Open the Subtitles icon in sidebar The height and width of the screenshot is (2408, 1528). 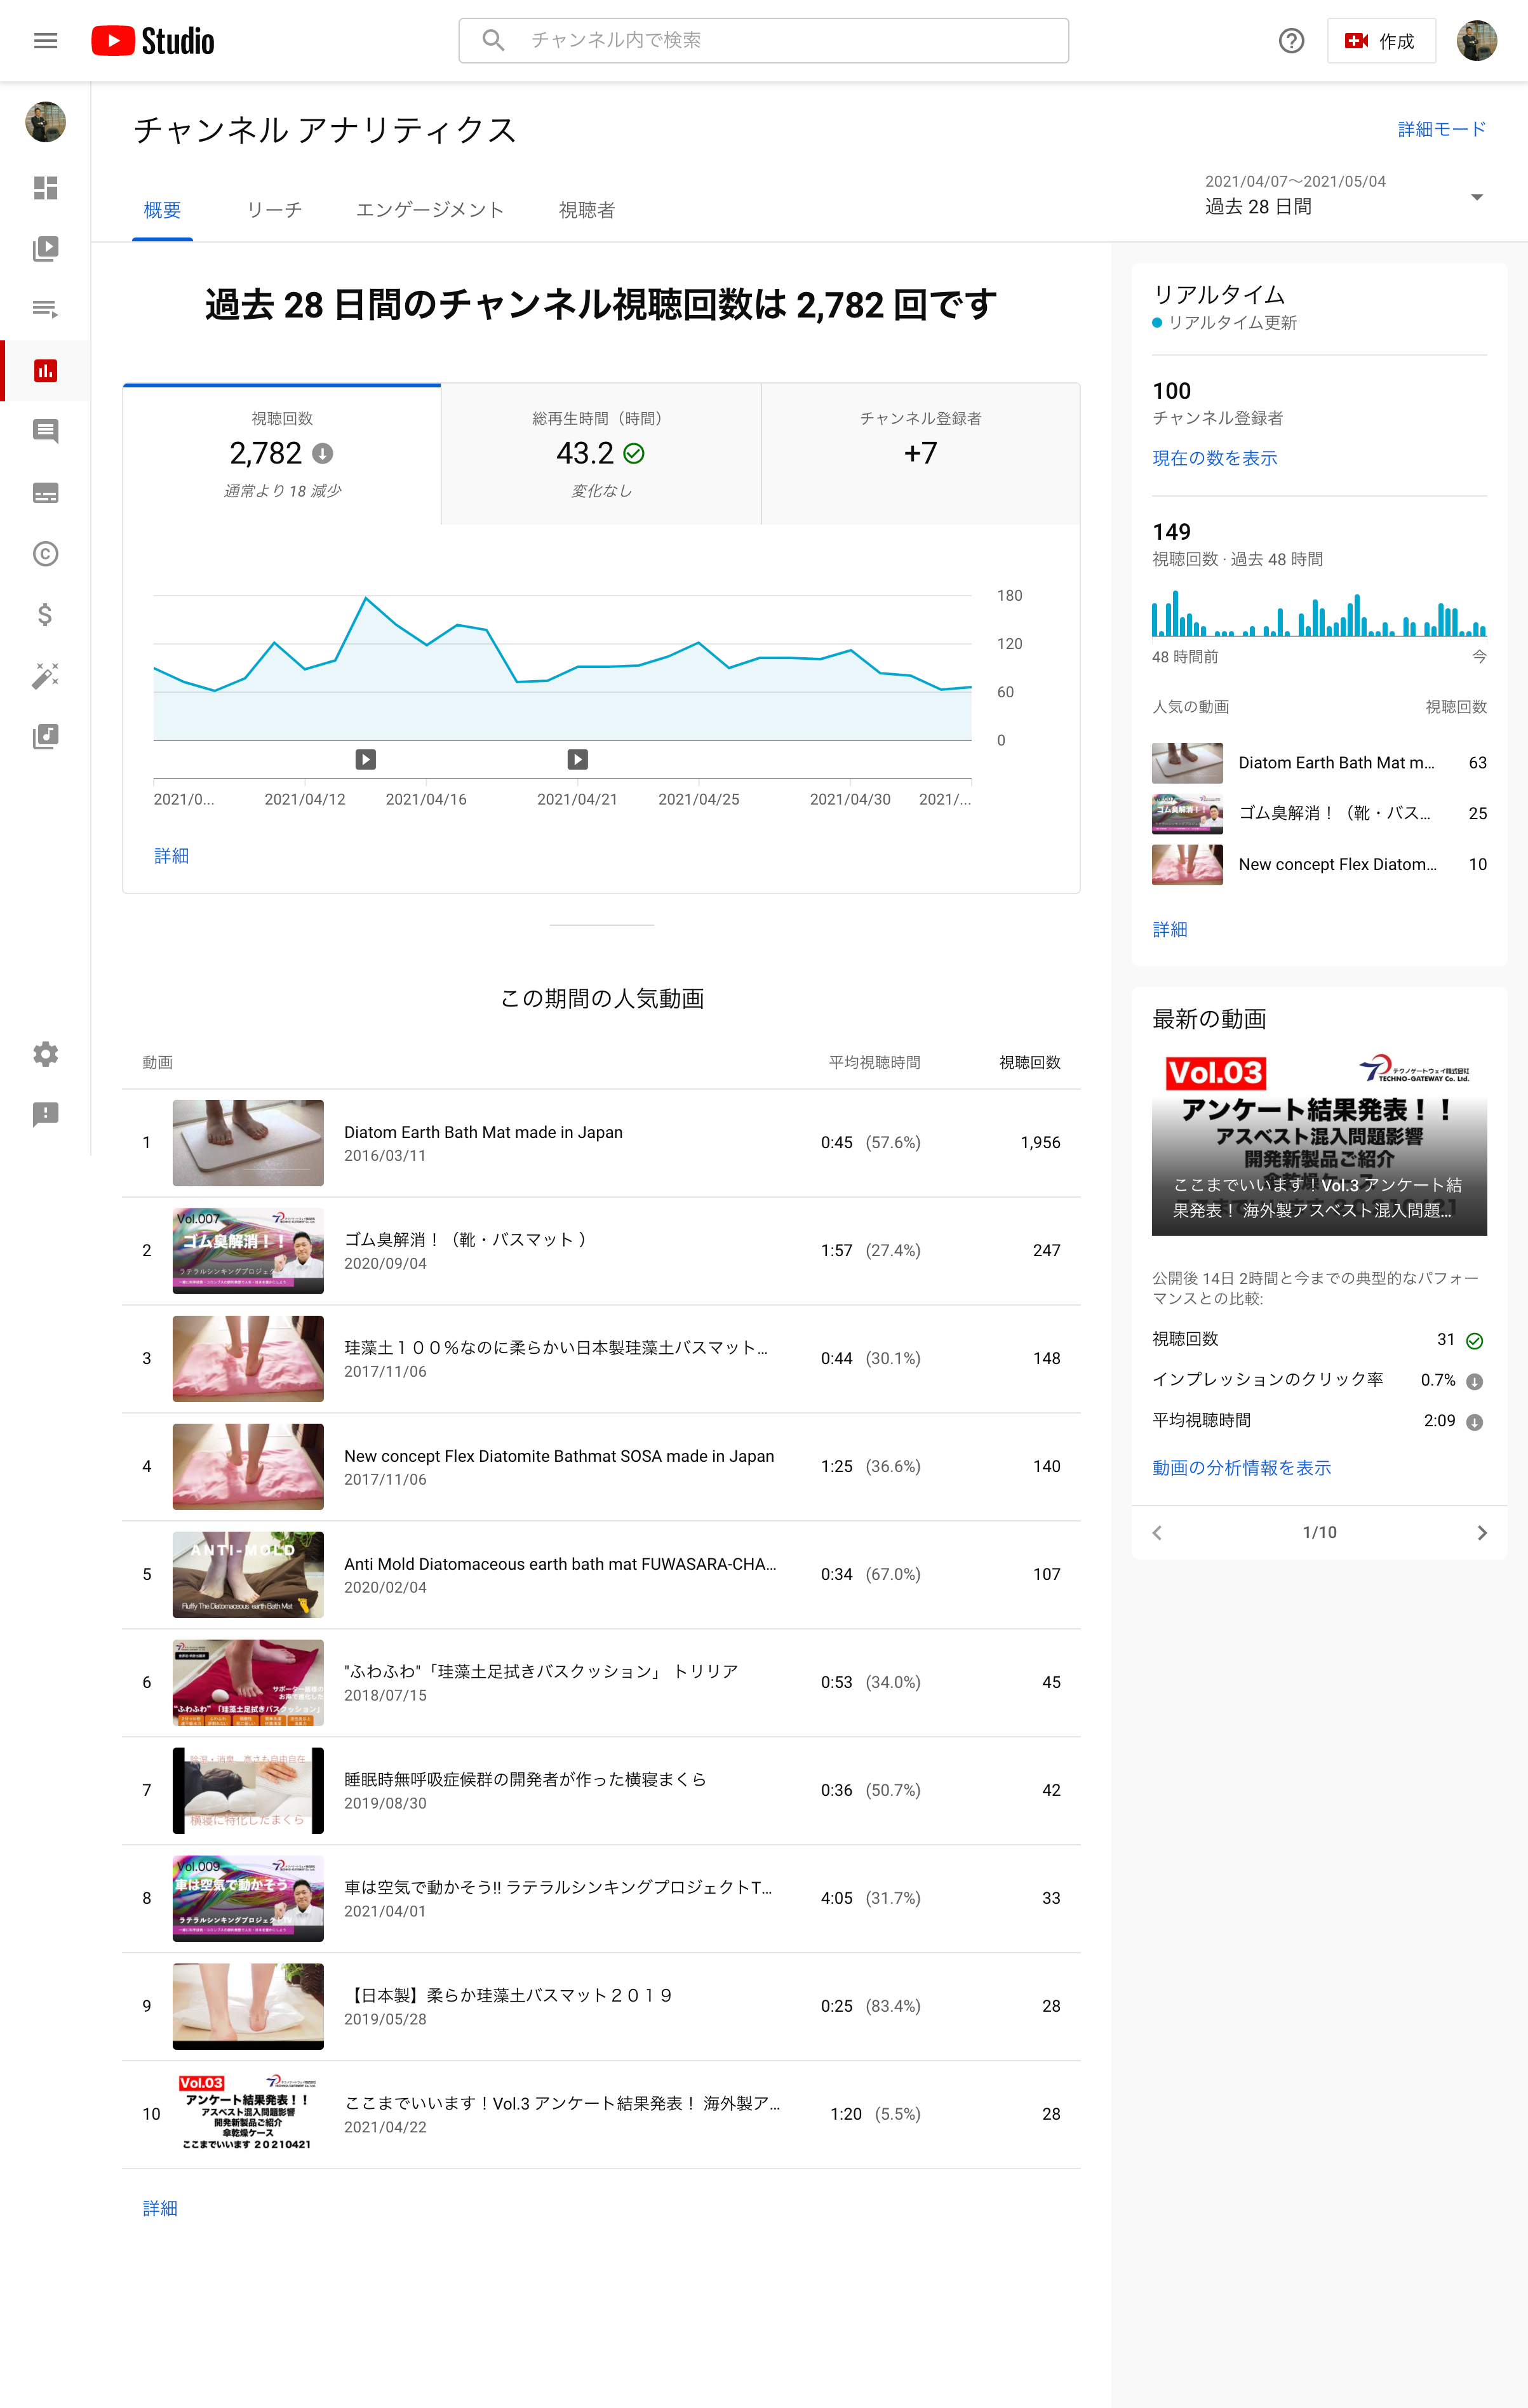[45, 493]
